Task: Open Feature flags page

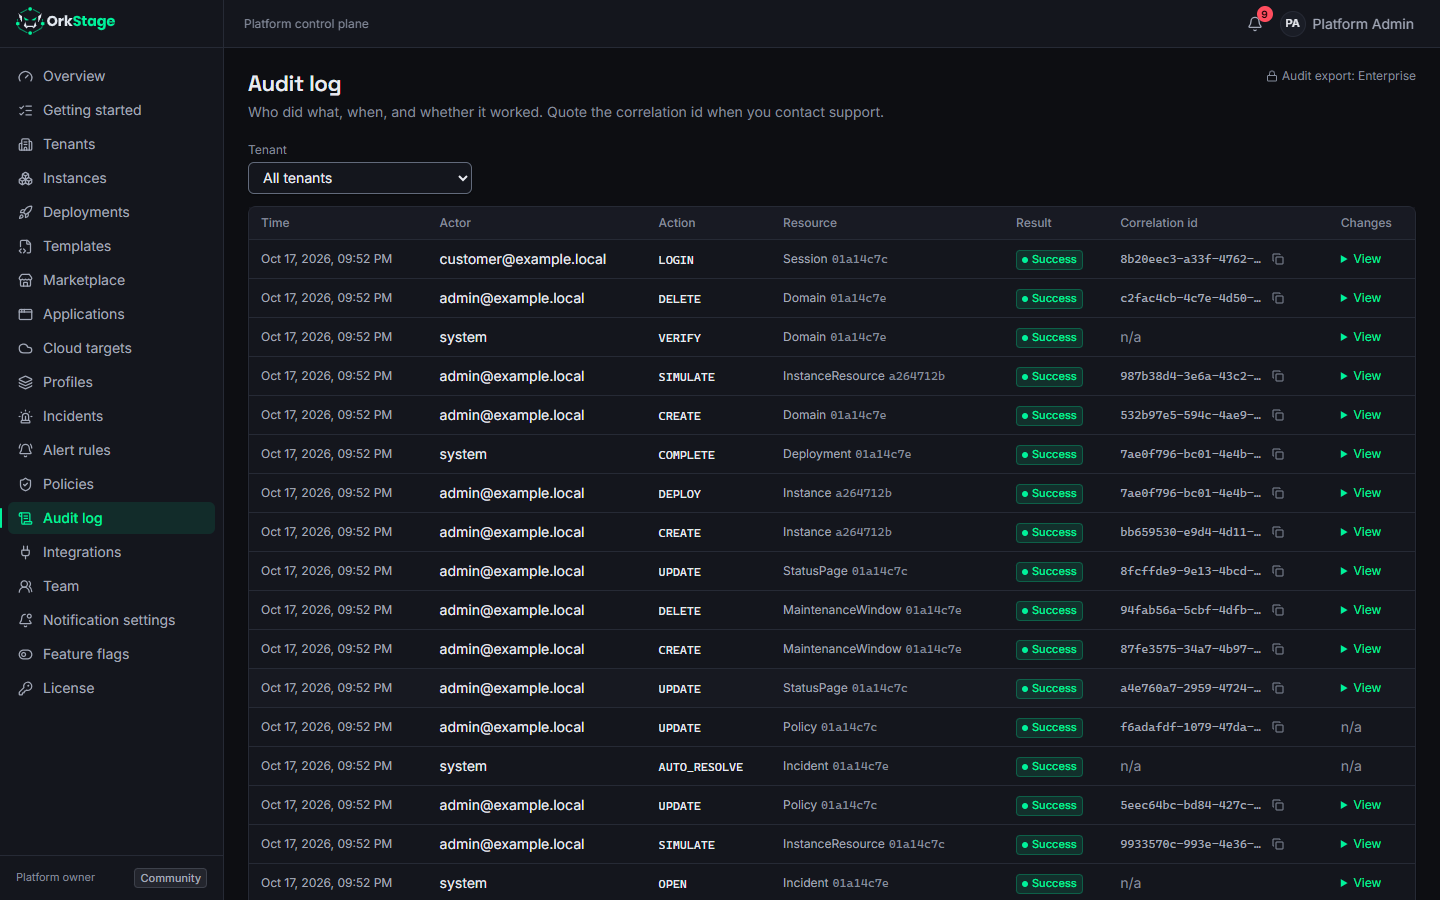Action: (x=112, y=654)
